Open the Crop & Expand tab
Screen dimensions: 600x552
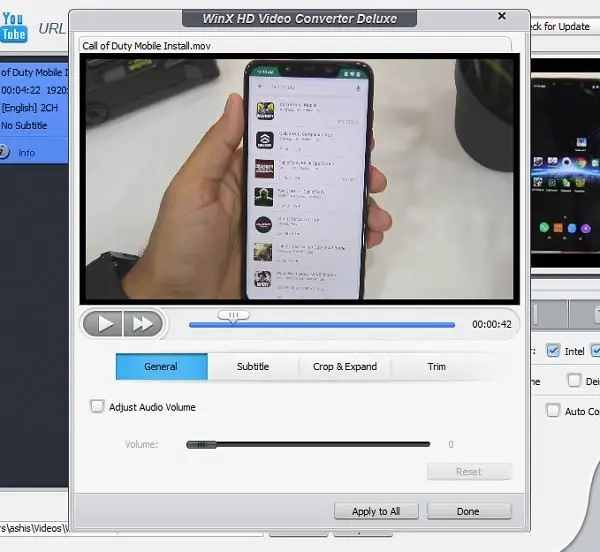pyautogui.click(x=345, y=366)
